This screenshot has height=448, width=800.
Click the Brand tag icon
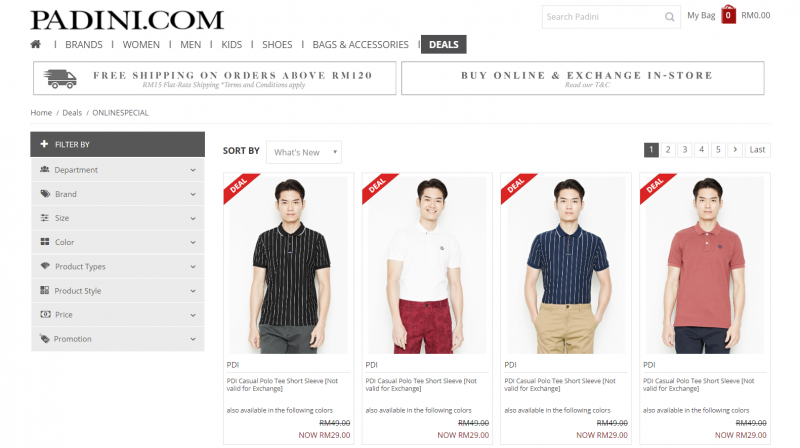click(45, 194)
